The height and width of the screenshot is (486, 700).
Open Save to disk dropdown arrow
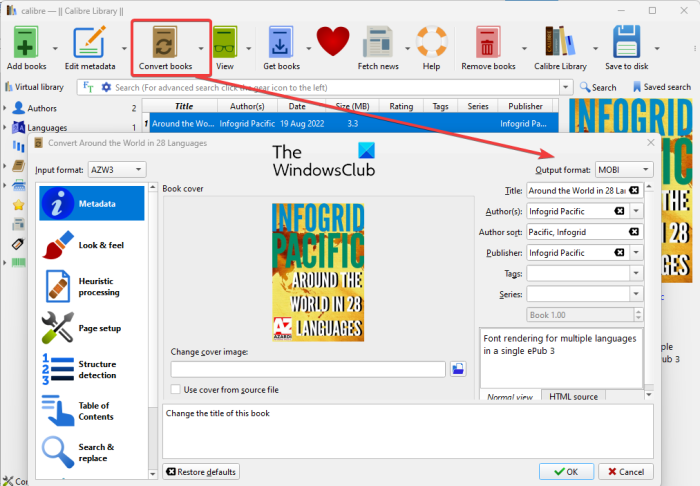pos(657,48)
